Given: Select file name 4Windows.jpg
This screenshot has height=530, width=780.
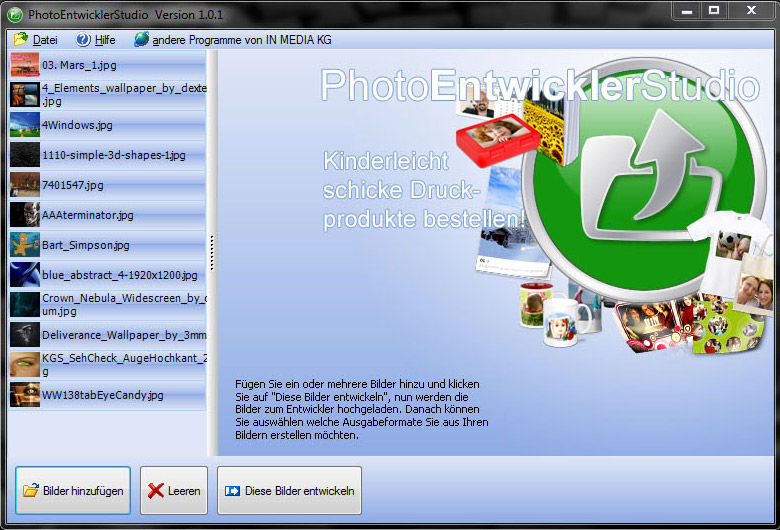Looking at the screenshot, I should click(77, 125).
